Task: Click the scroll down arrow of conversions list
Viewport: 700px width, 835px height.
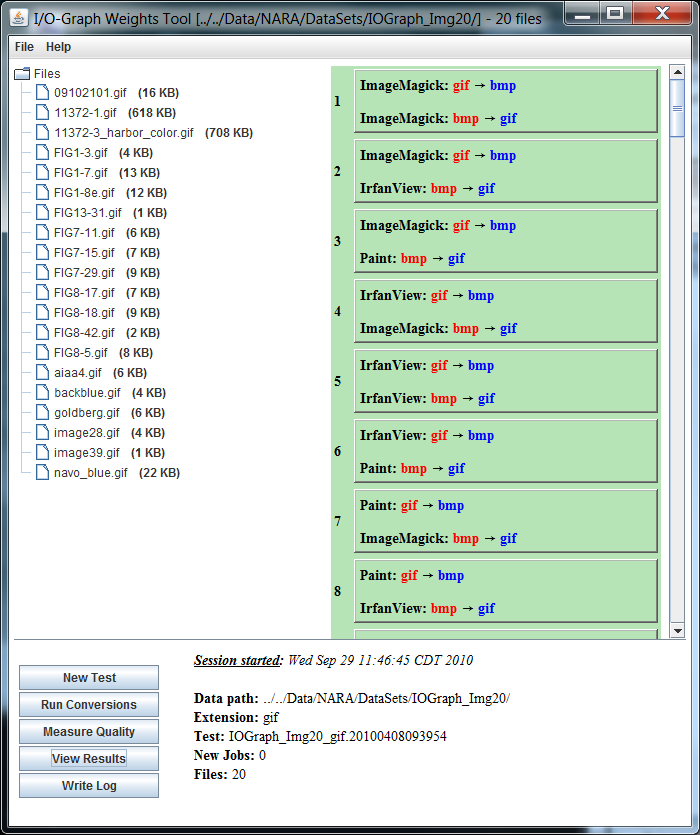Action: [677, 631]
